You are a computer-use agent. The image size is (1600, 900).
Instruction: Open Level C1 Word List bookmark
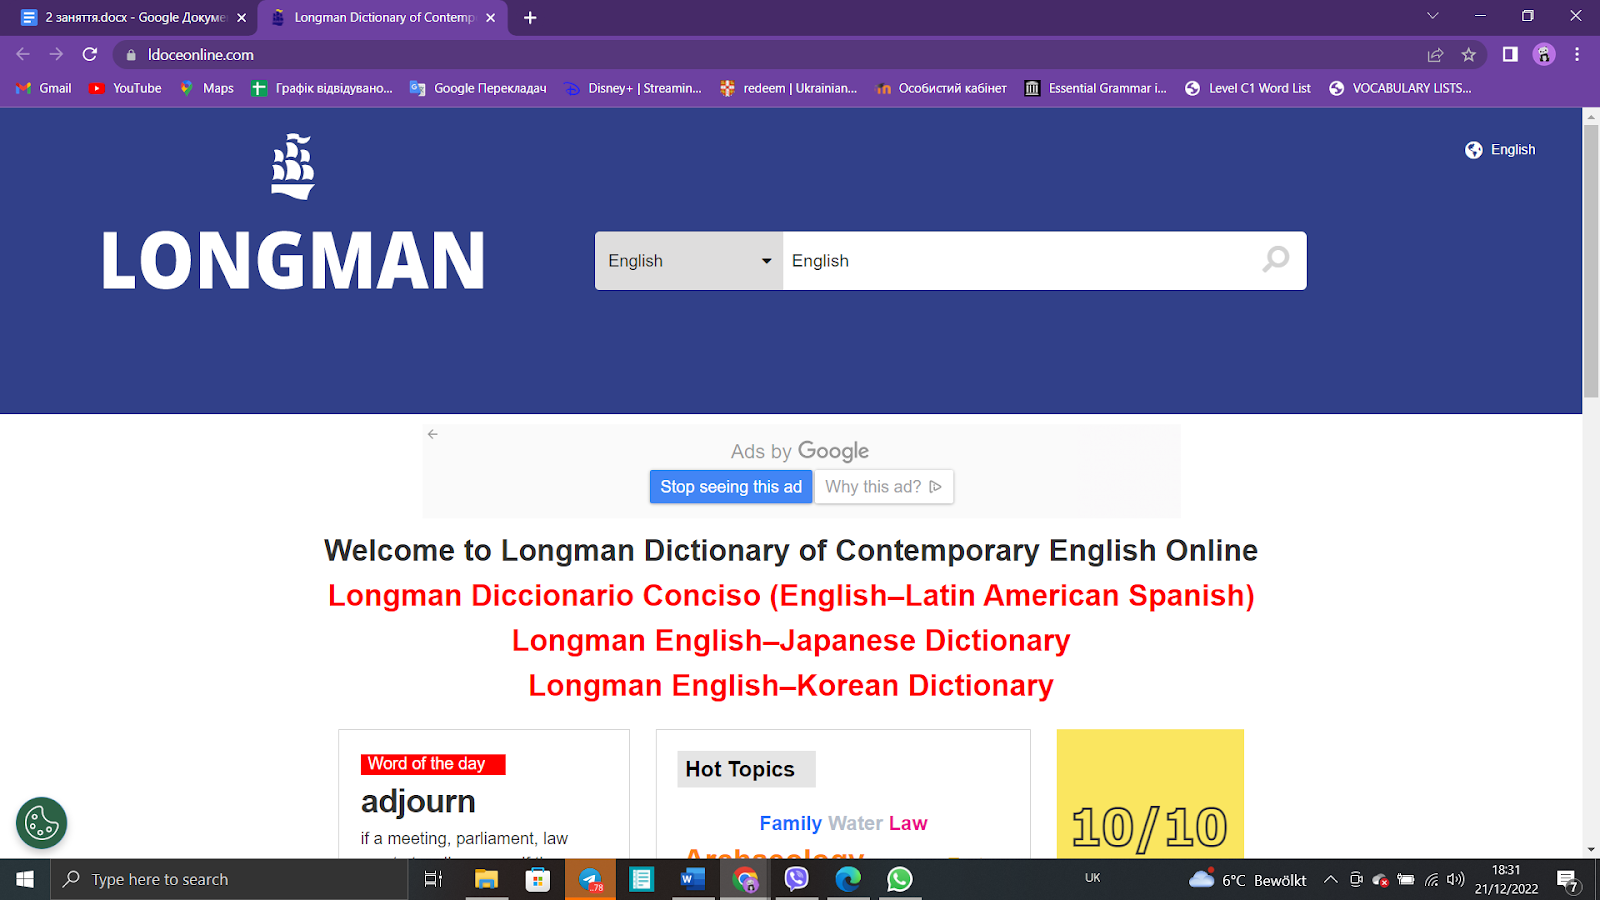click(x=1248, y=88)
